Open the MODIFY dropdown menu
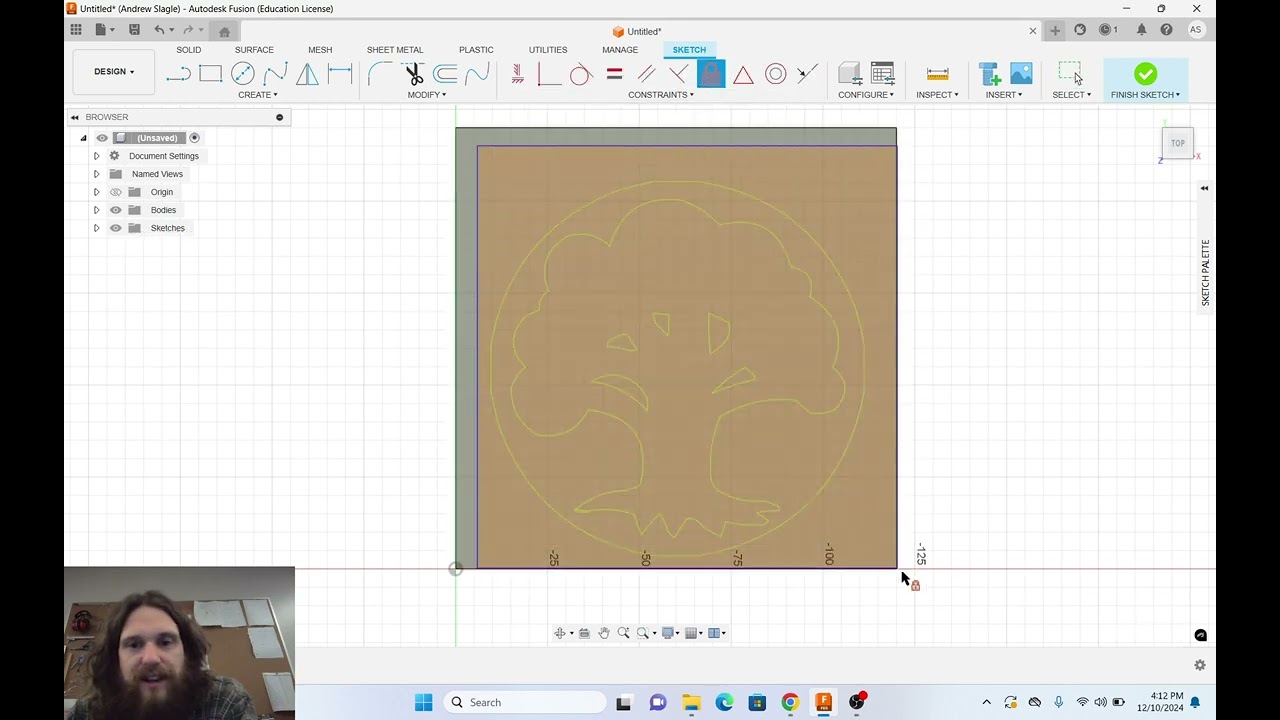The width and height of the screenshot is (1280, 720). (427, 95)
